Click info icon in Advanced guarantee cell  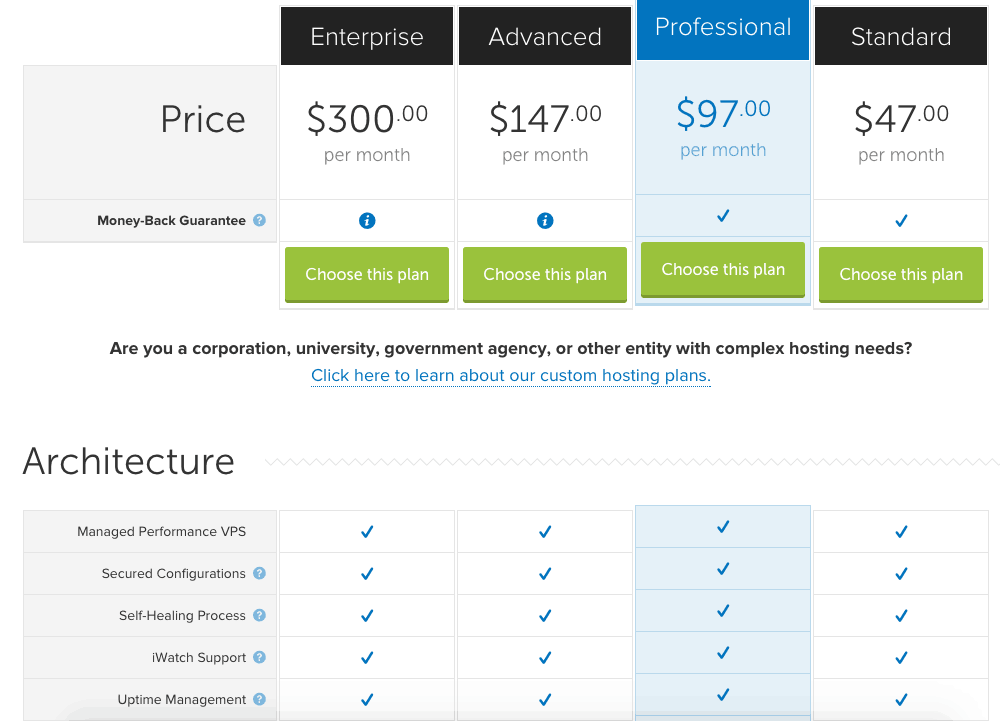tap(545, 221)
